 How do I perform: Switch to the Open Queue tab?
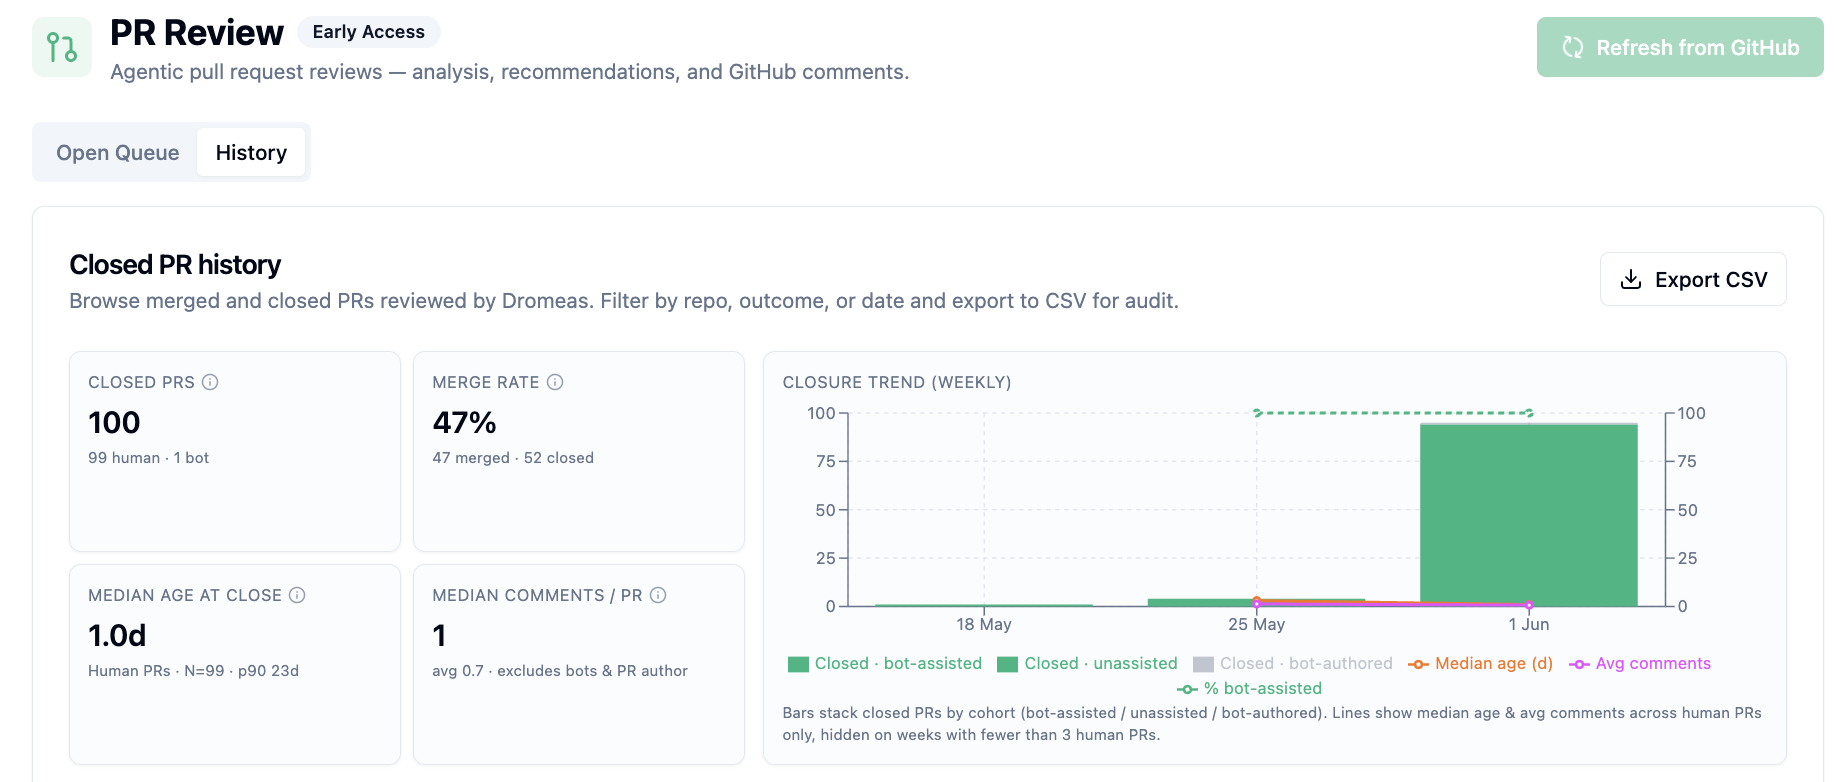click(x=118, y=152)
